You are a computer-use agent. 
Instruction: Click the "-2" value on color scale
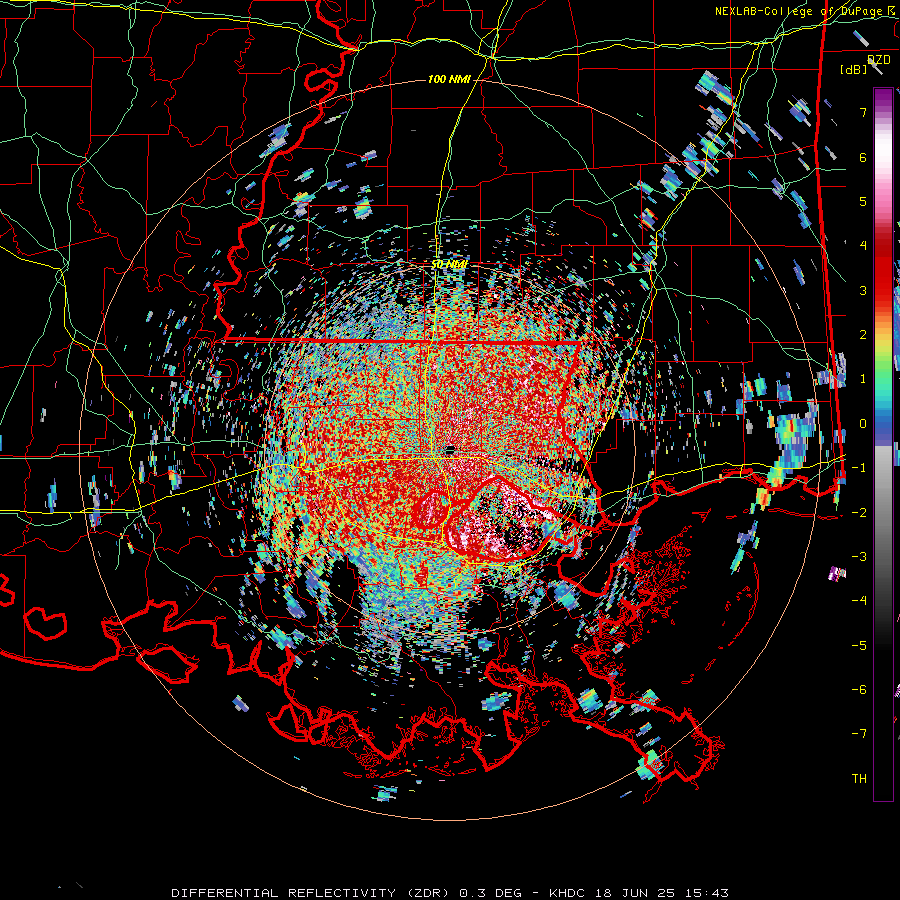pos(859,512)
